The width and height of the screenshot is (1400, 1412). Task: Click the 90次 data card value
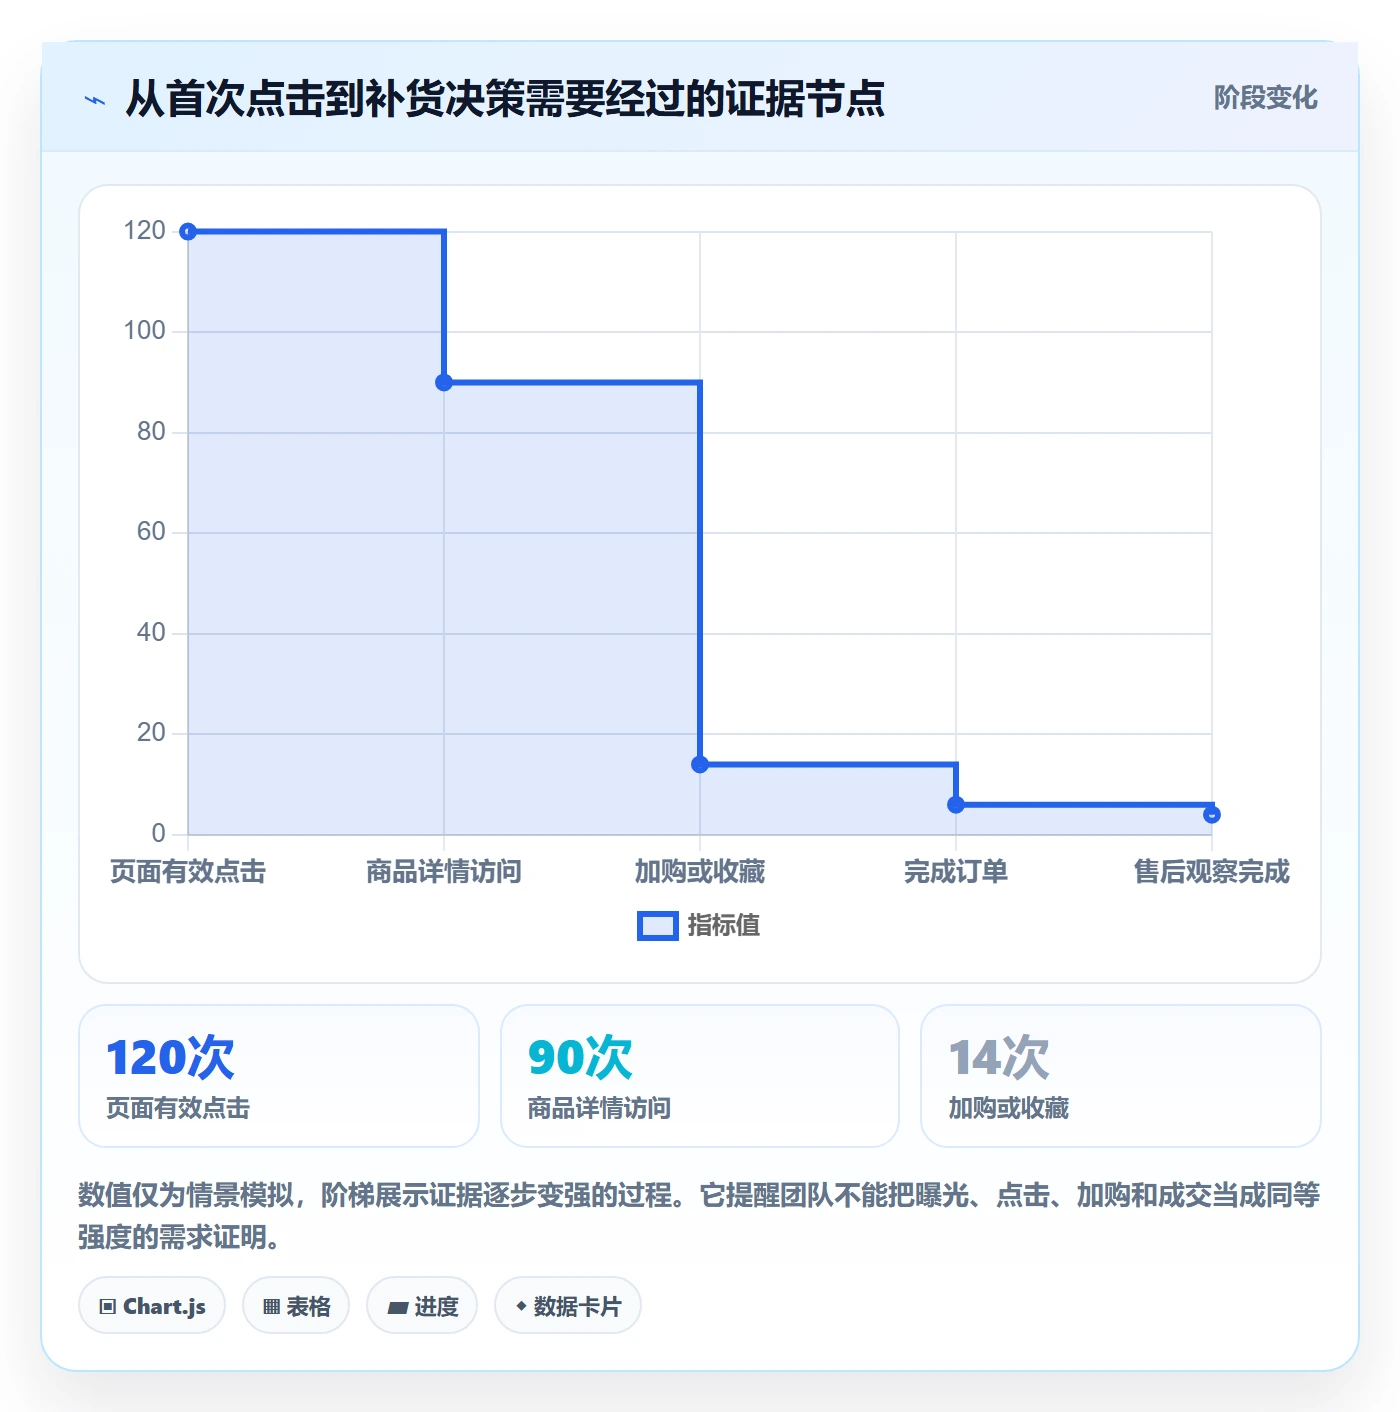(580, 1058)
